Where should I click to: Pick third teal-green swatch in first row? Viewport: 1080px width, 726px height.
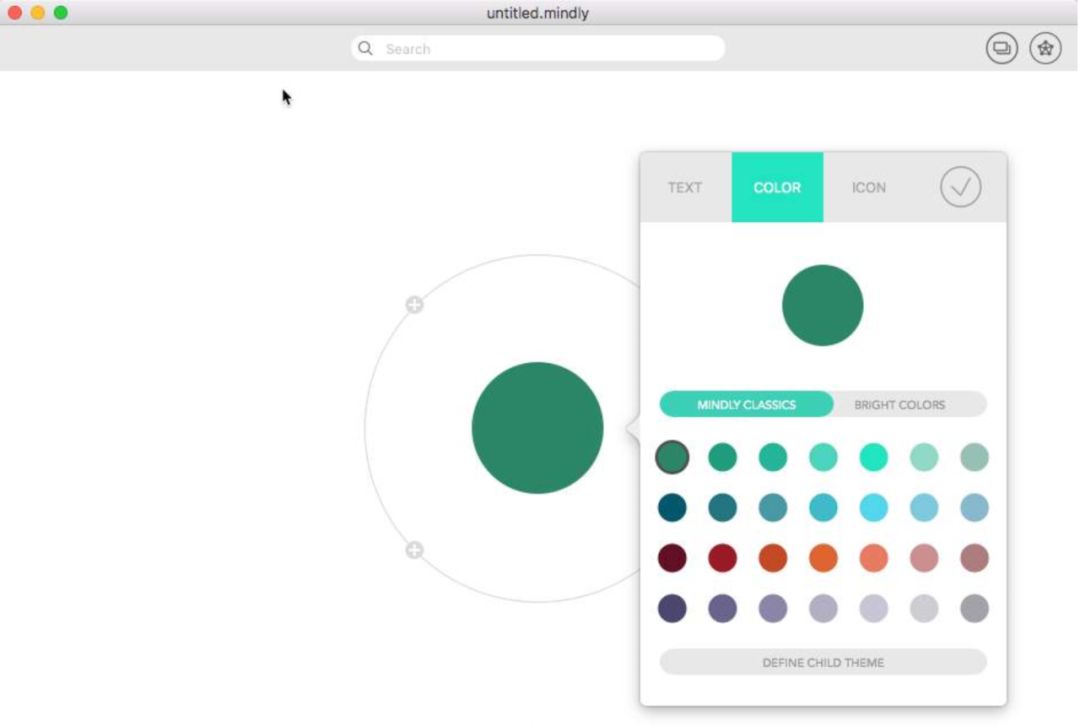point(772,457)
